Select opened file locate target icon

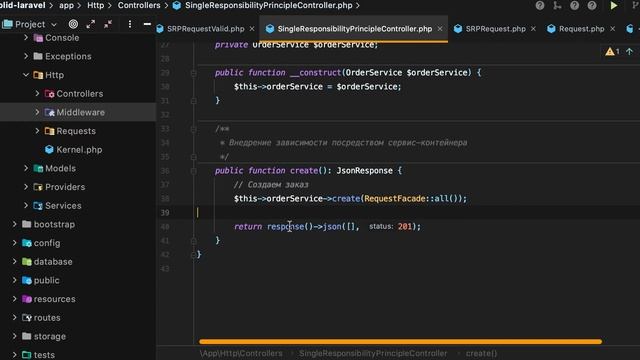tap(73, 24)
